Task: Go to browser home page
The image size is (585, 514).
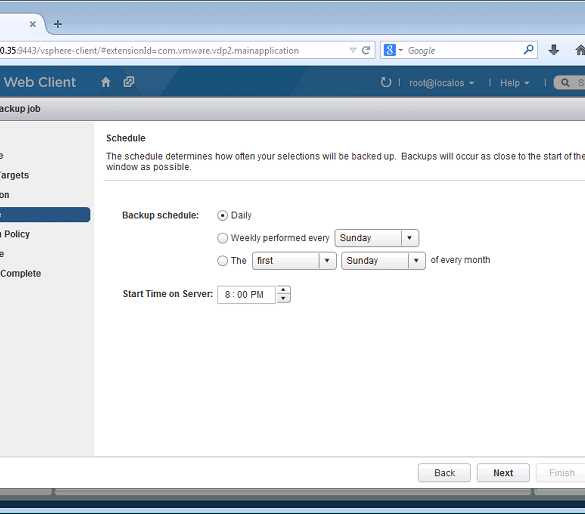Action: (x=580, y=50)
